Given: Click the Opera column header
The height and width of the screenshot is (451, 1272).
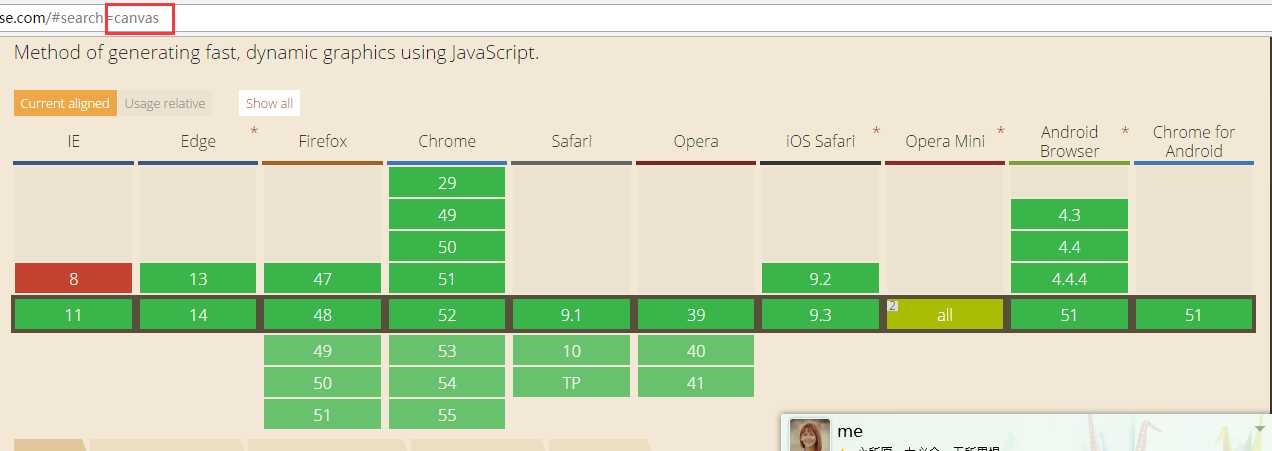Looking at the screenshot, I should click(x=696, y=141).
